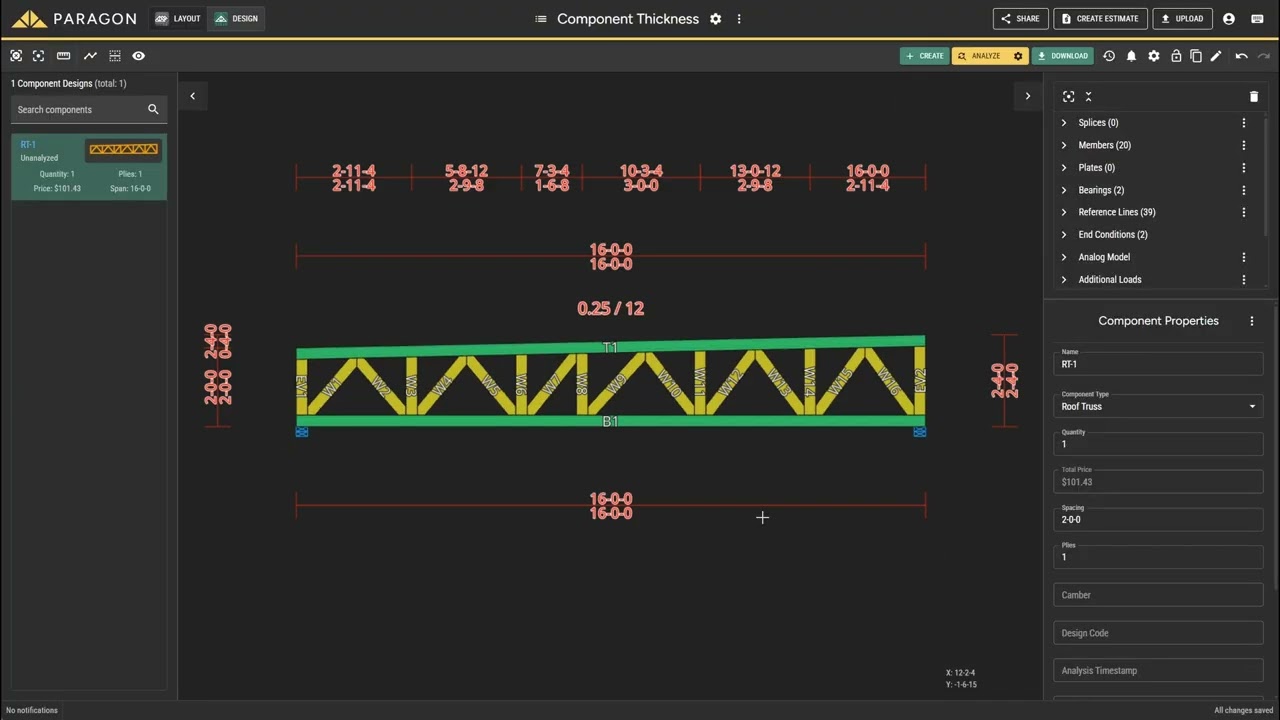Click the Design Code field
Viewport: 1280px width, 720px height.
click(x=1158, y=633)
